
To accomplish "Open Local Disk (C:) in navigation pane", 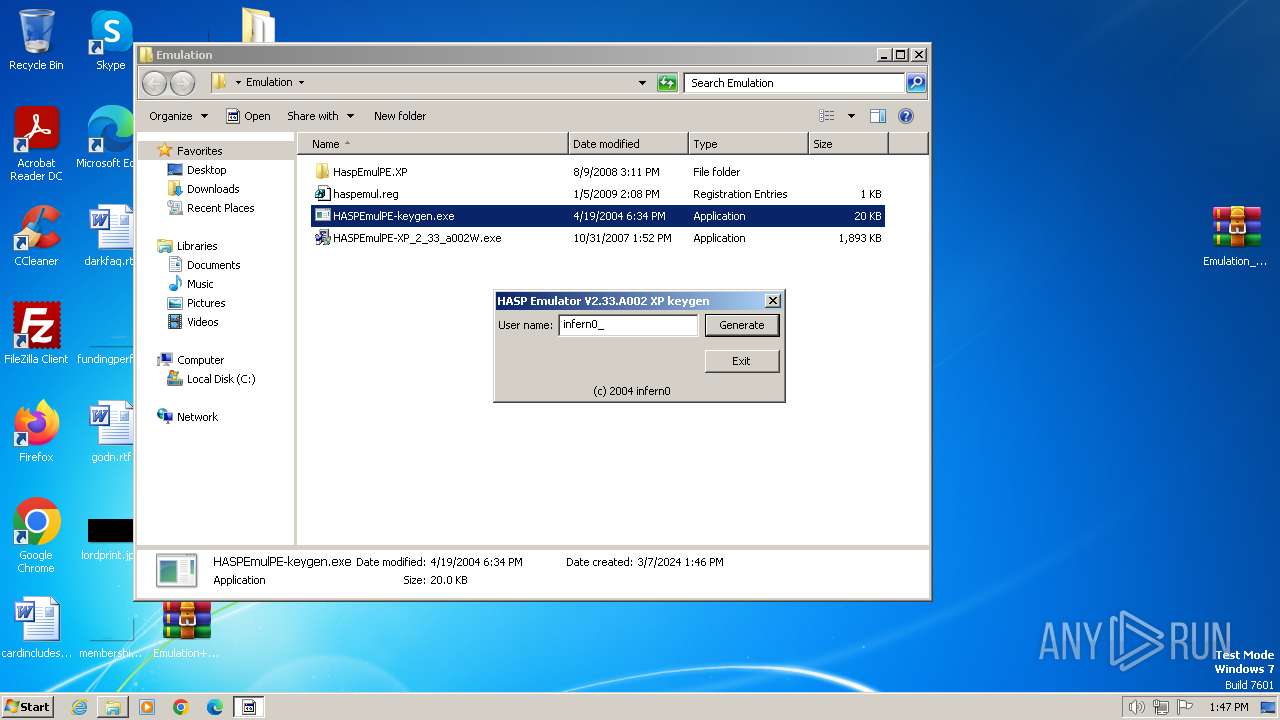I will tap(221, 379).
